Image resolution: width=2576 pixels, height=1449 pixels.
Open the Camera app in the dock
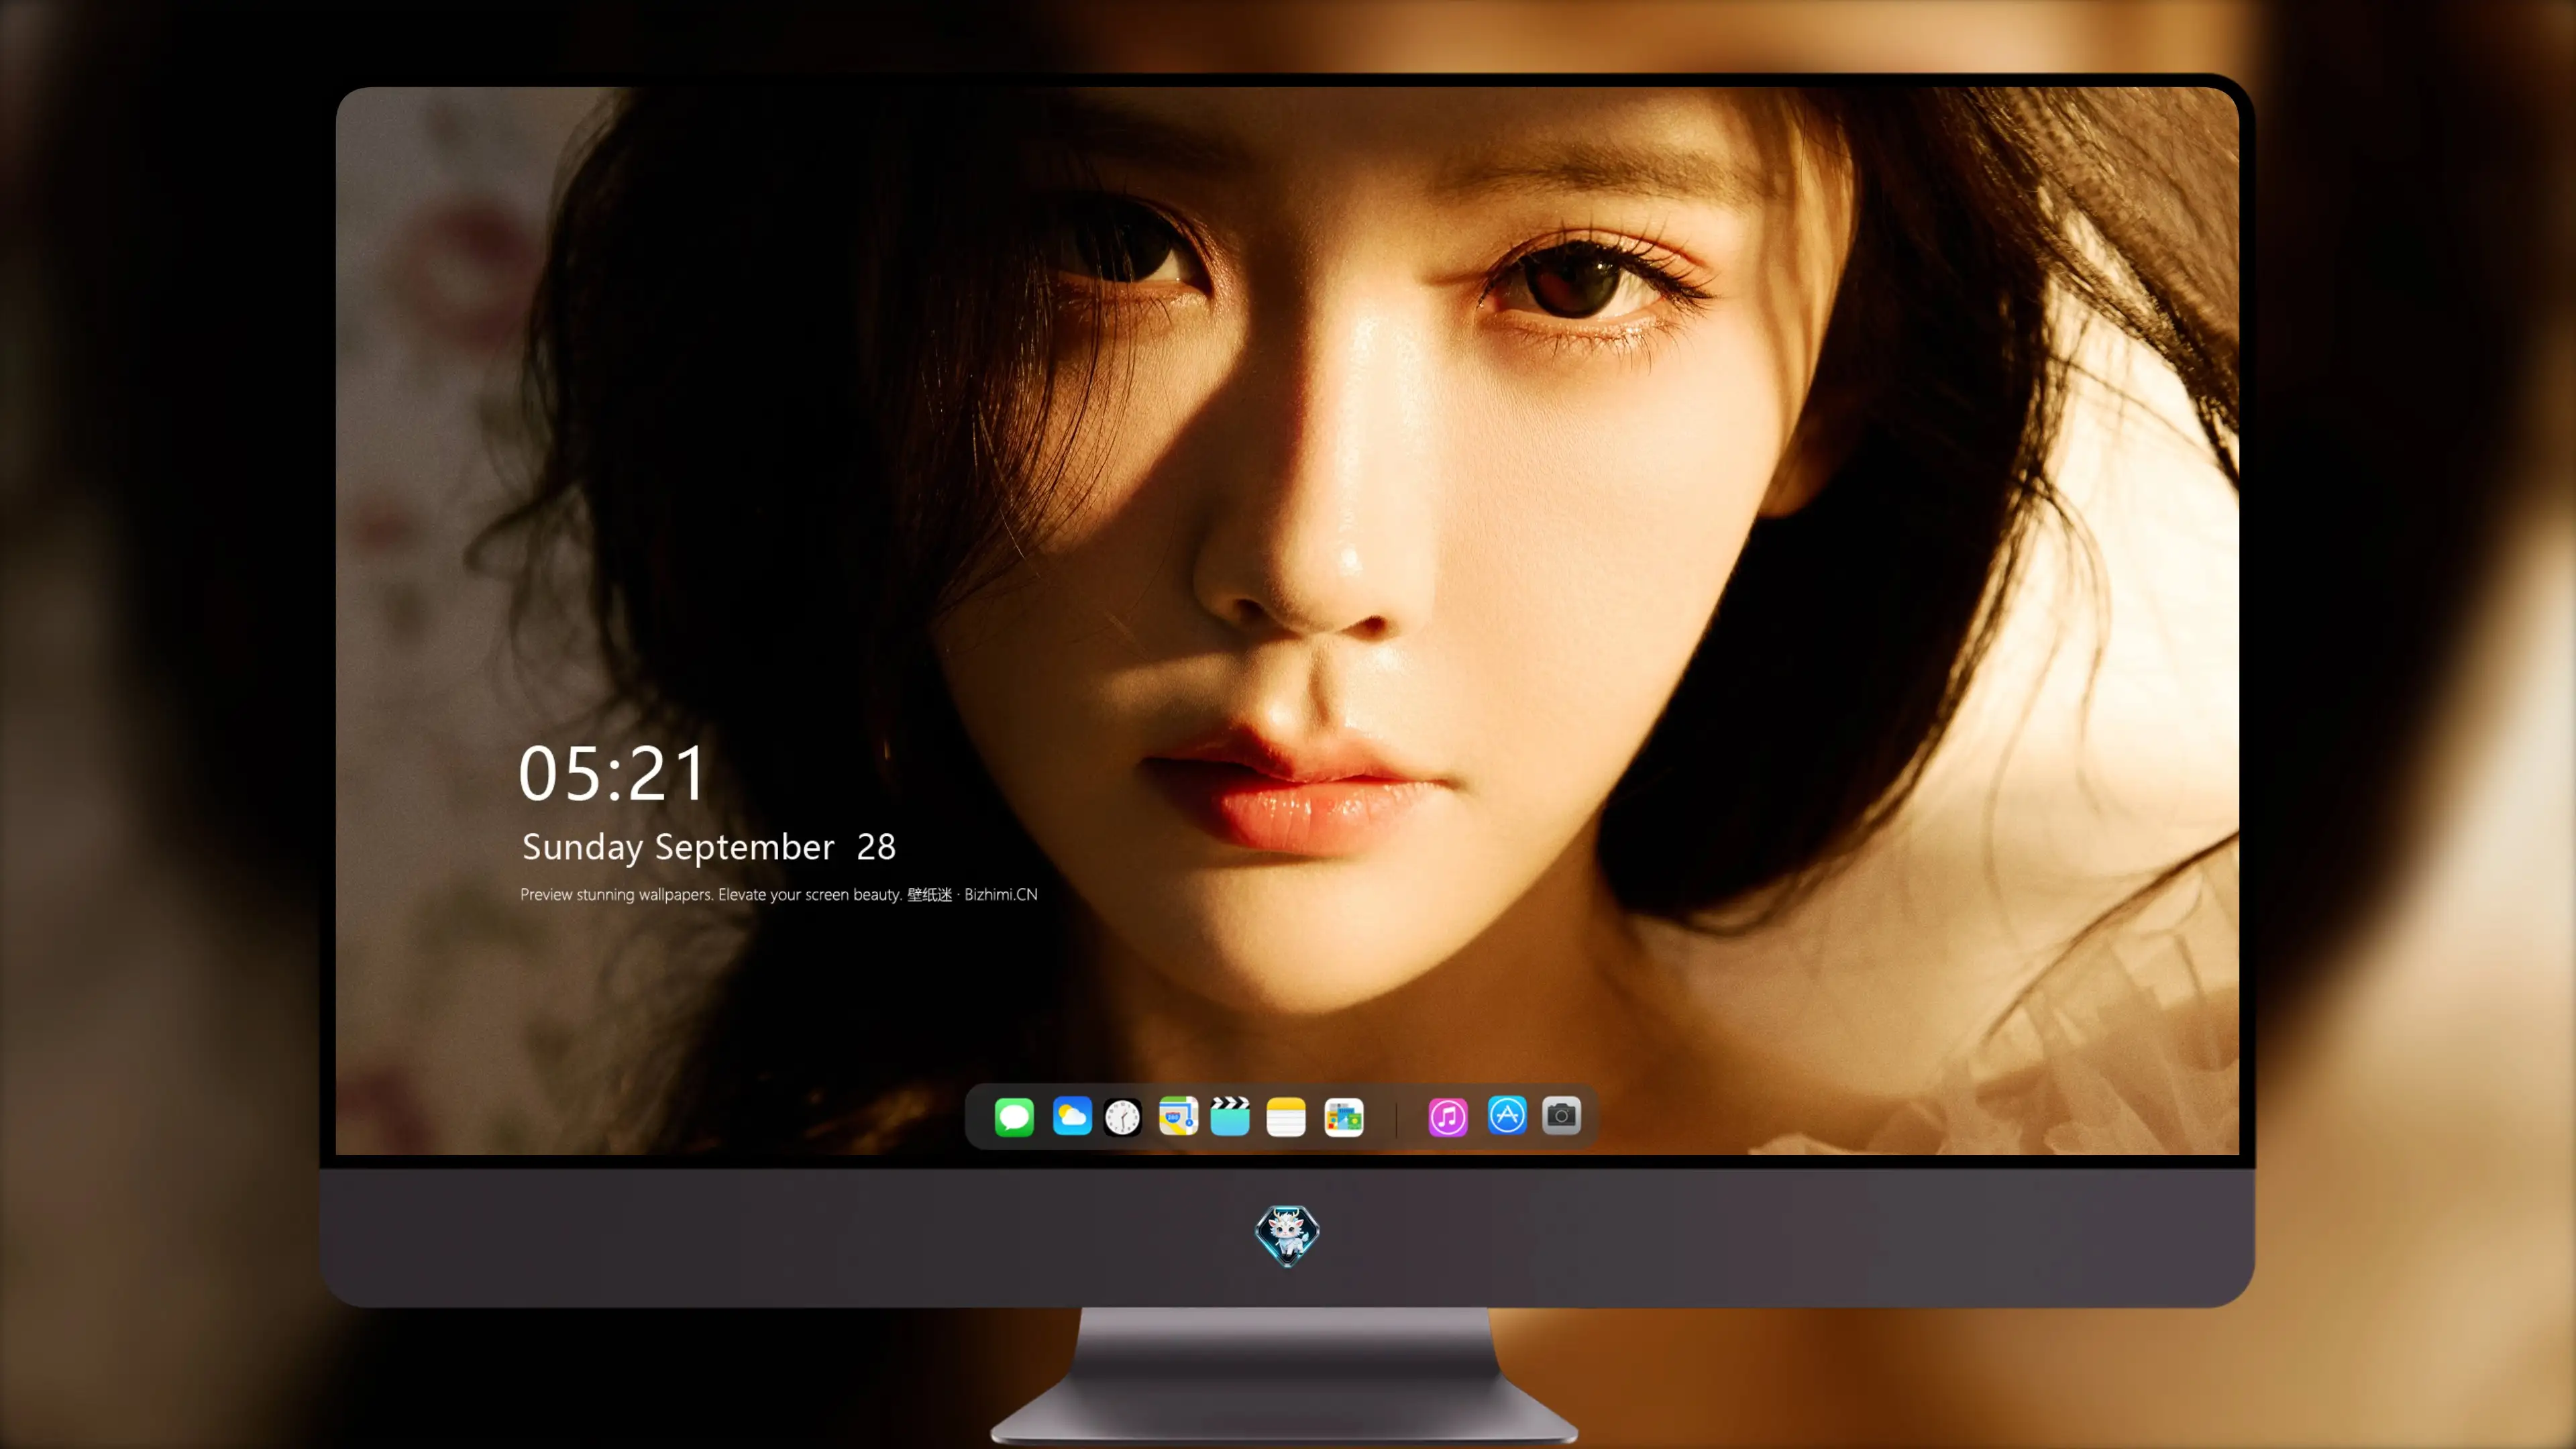click(1561, 1115)
